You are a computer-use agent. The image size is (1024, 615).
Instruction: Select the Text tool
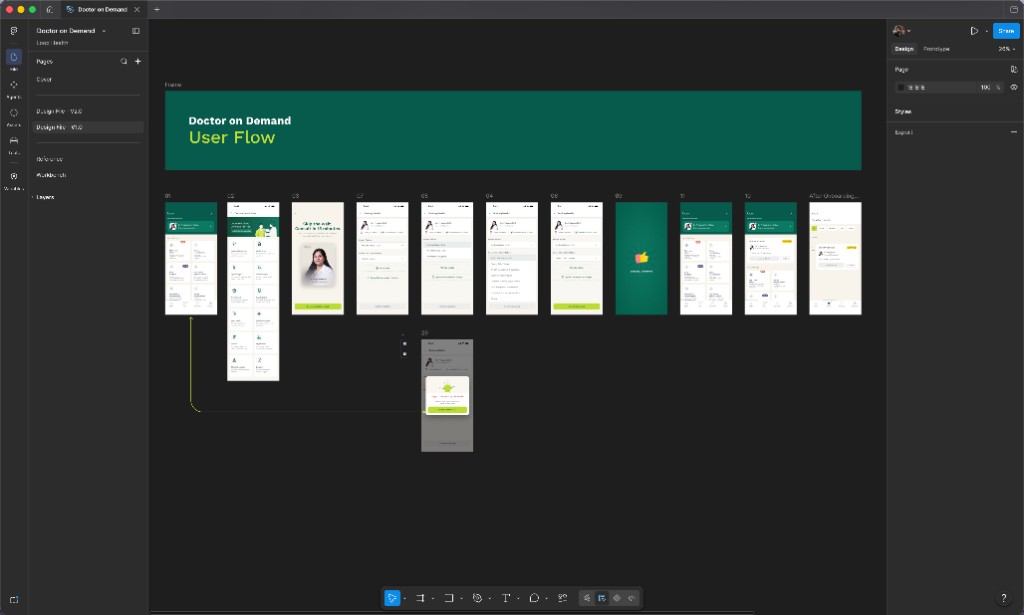click(x=506, y=598)
